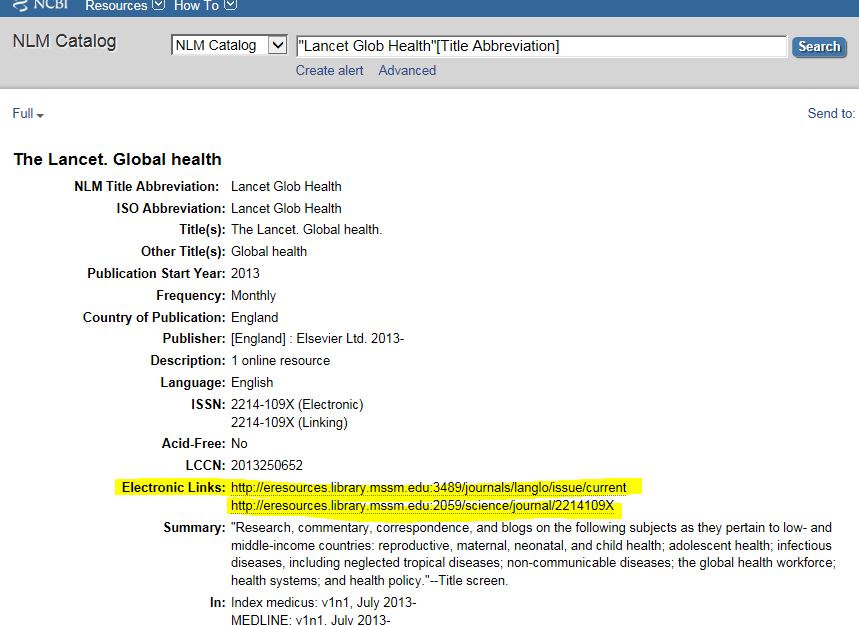Image resolution: width=859 pixels, height=625 pixels.
Task: Click the '2214-109X (Electronic)' ISSN text
Action: click(297, 405)
